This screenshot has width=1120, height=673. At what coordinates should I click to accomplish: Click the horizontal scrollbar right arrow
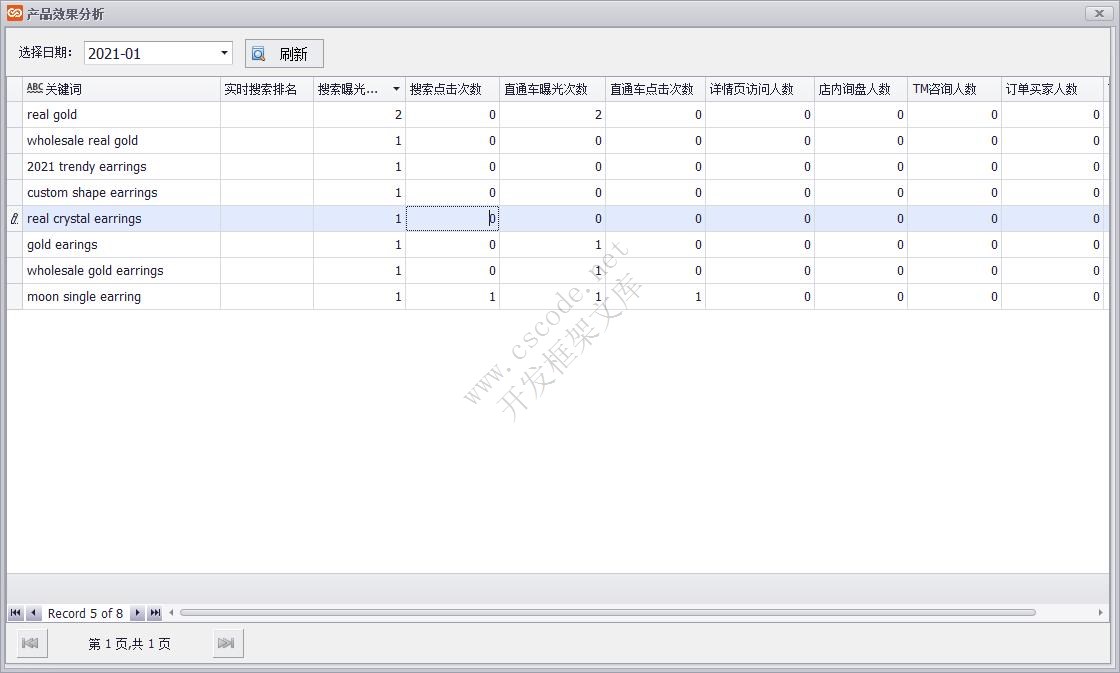tap(1100, 612)
